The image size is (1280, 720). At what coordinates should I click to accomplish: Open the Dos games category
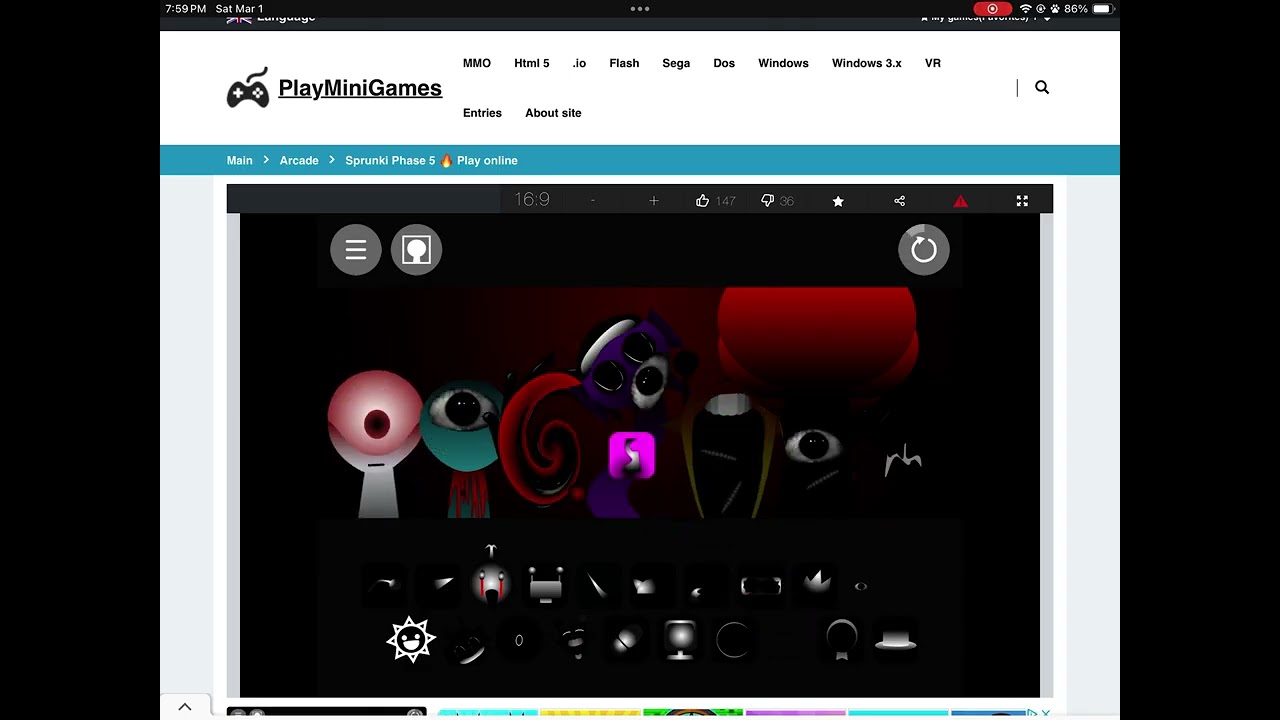pyautogui.click(x=724, y=63)
